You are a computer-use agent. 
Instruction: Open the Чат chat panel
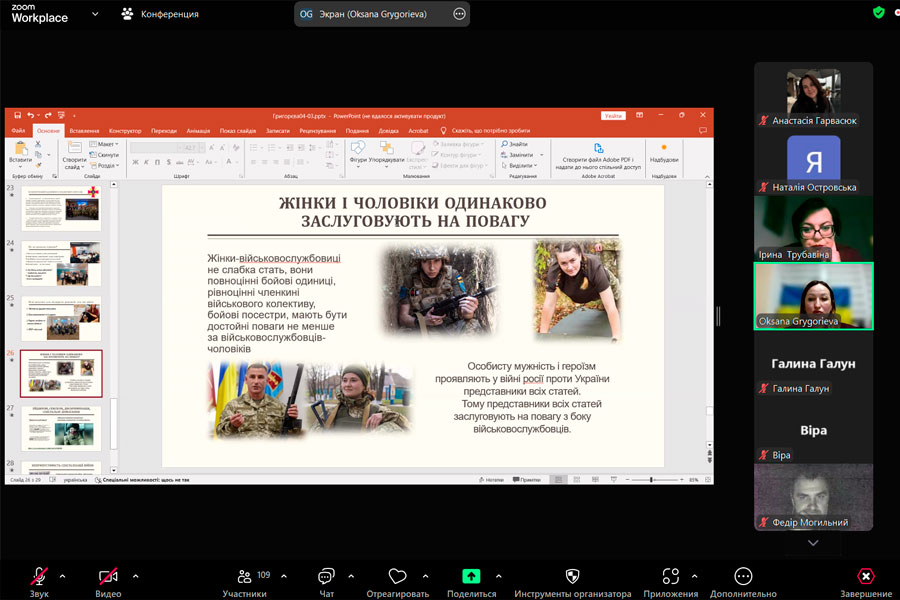coord(326,577)
